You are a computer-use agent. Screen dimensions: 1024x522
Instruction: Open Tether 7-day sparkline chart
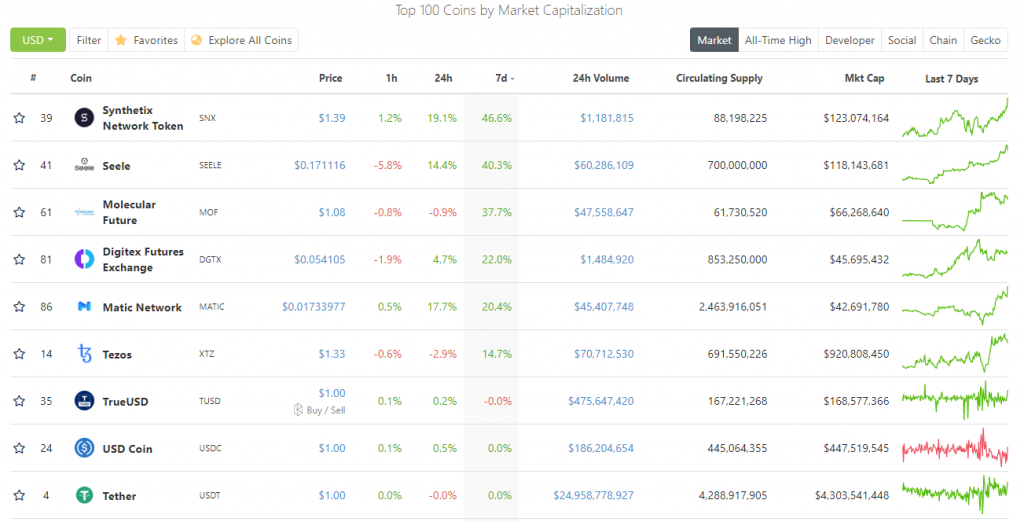tap(955, 495)
